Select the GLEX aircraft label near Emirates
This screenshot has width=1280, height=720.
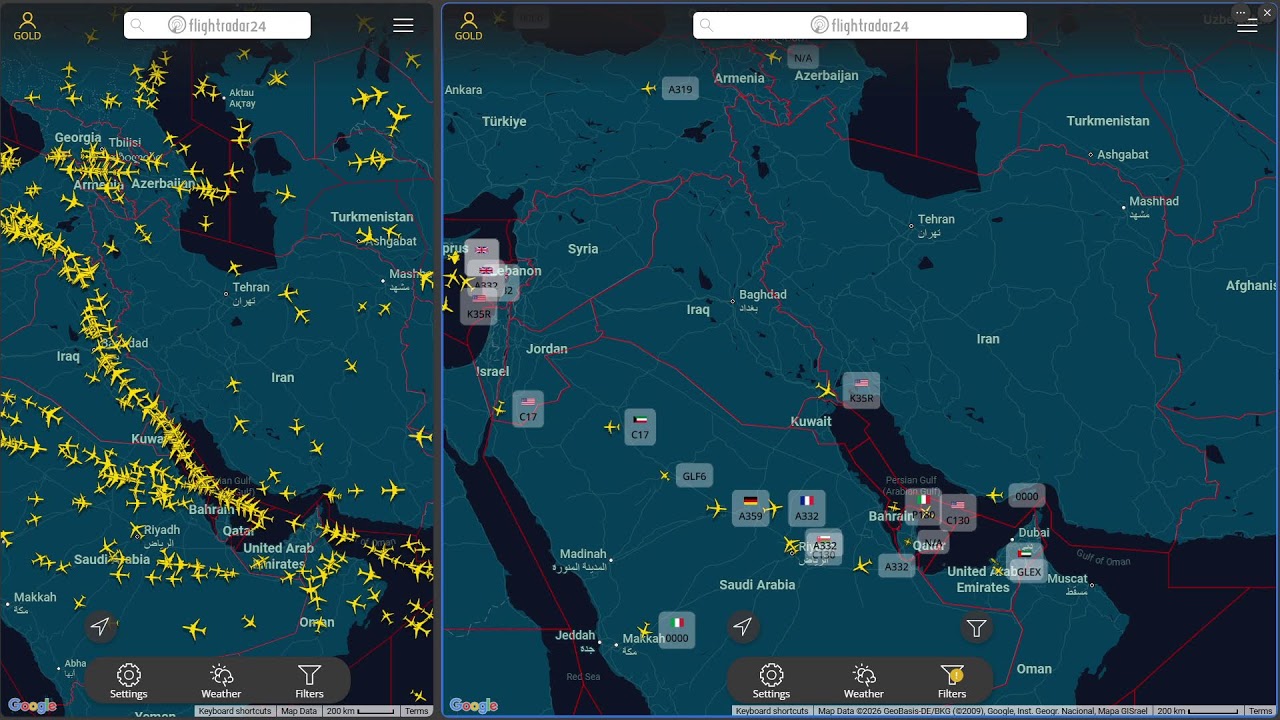(1028, 565)
